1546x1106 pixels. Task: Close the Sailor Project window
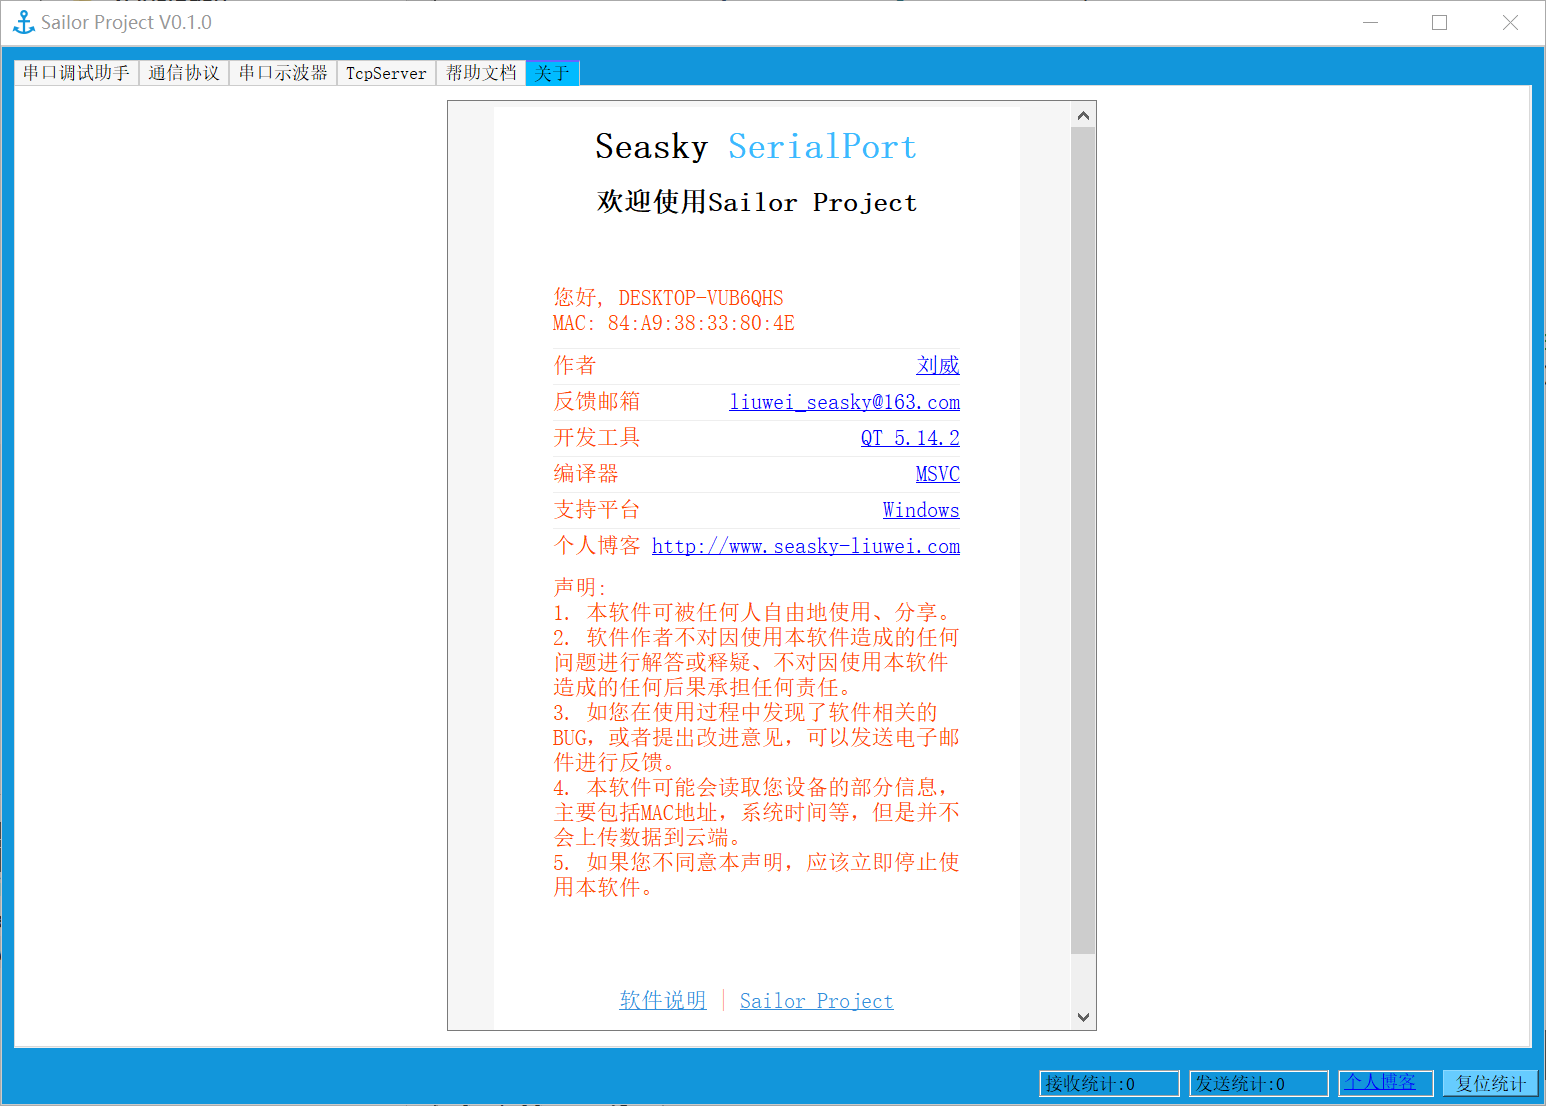pyautogui.click(x=1510, y=22)
